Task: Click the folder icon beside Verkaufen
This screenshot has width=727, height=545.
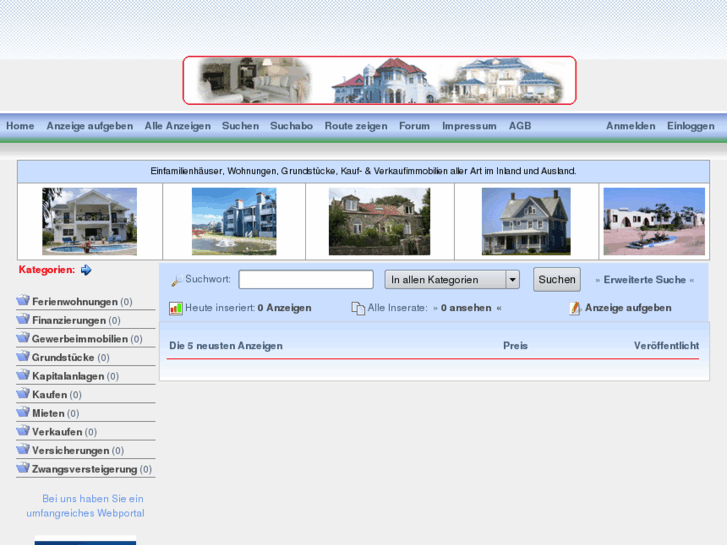Action: (x=23, y=430)
